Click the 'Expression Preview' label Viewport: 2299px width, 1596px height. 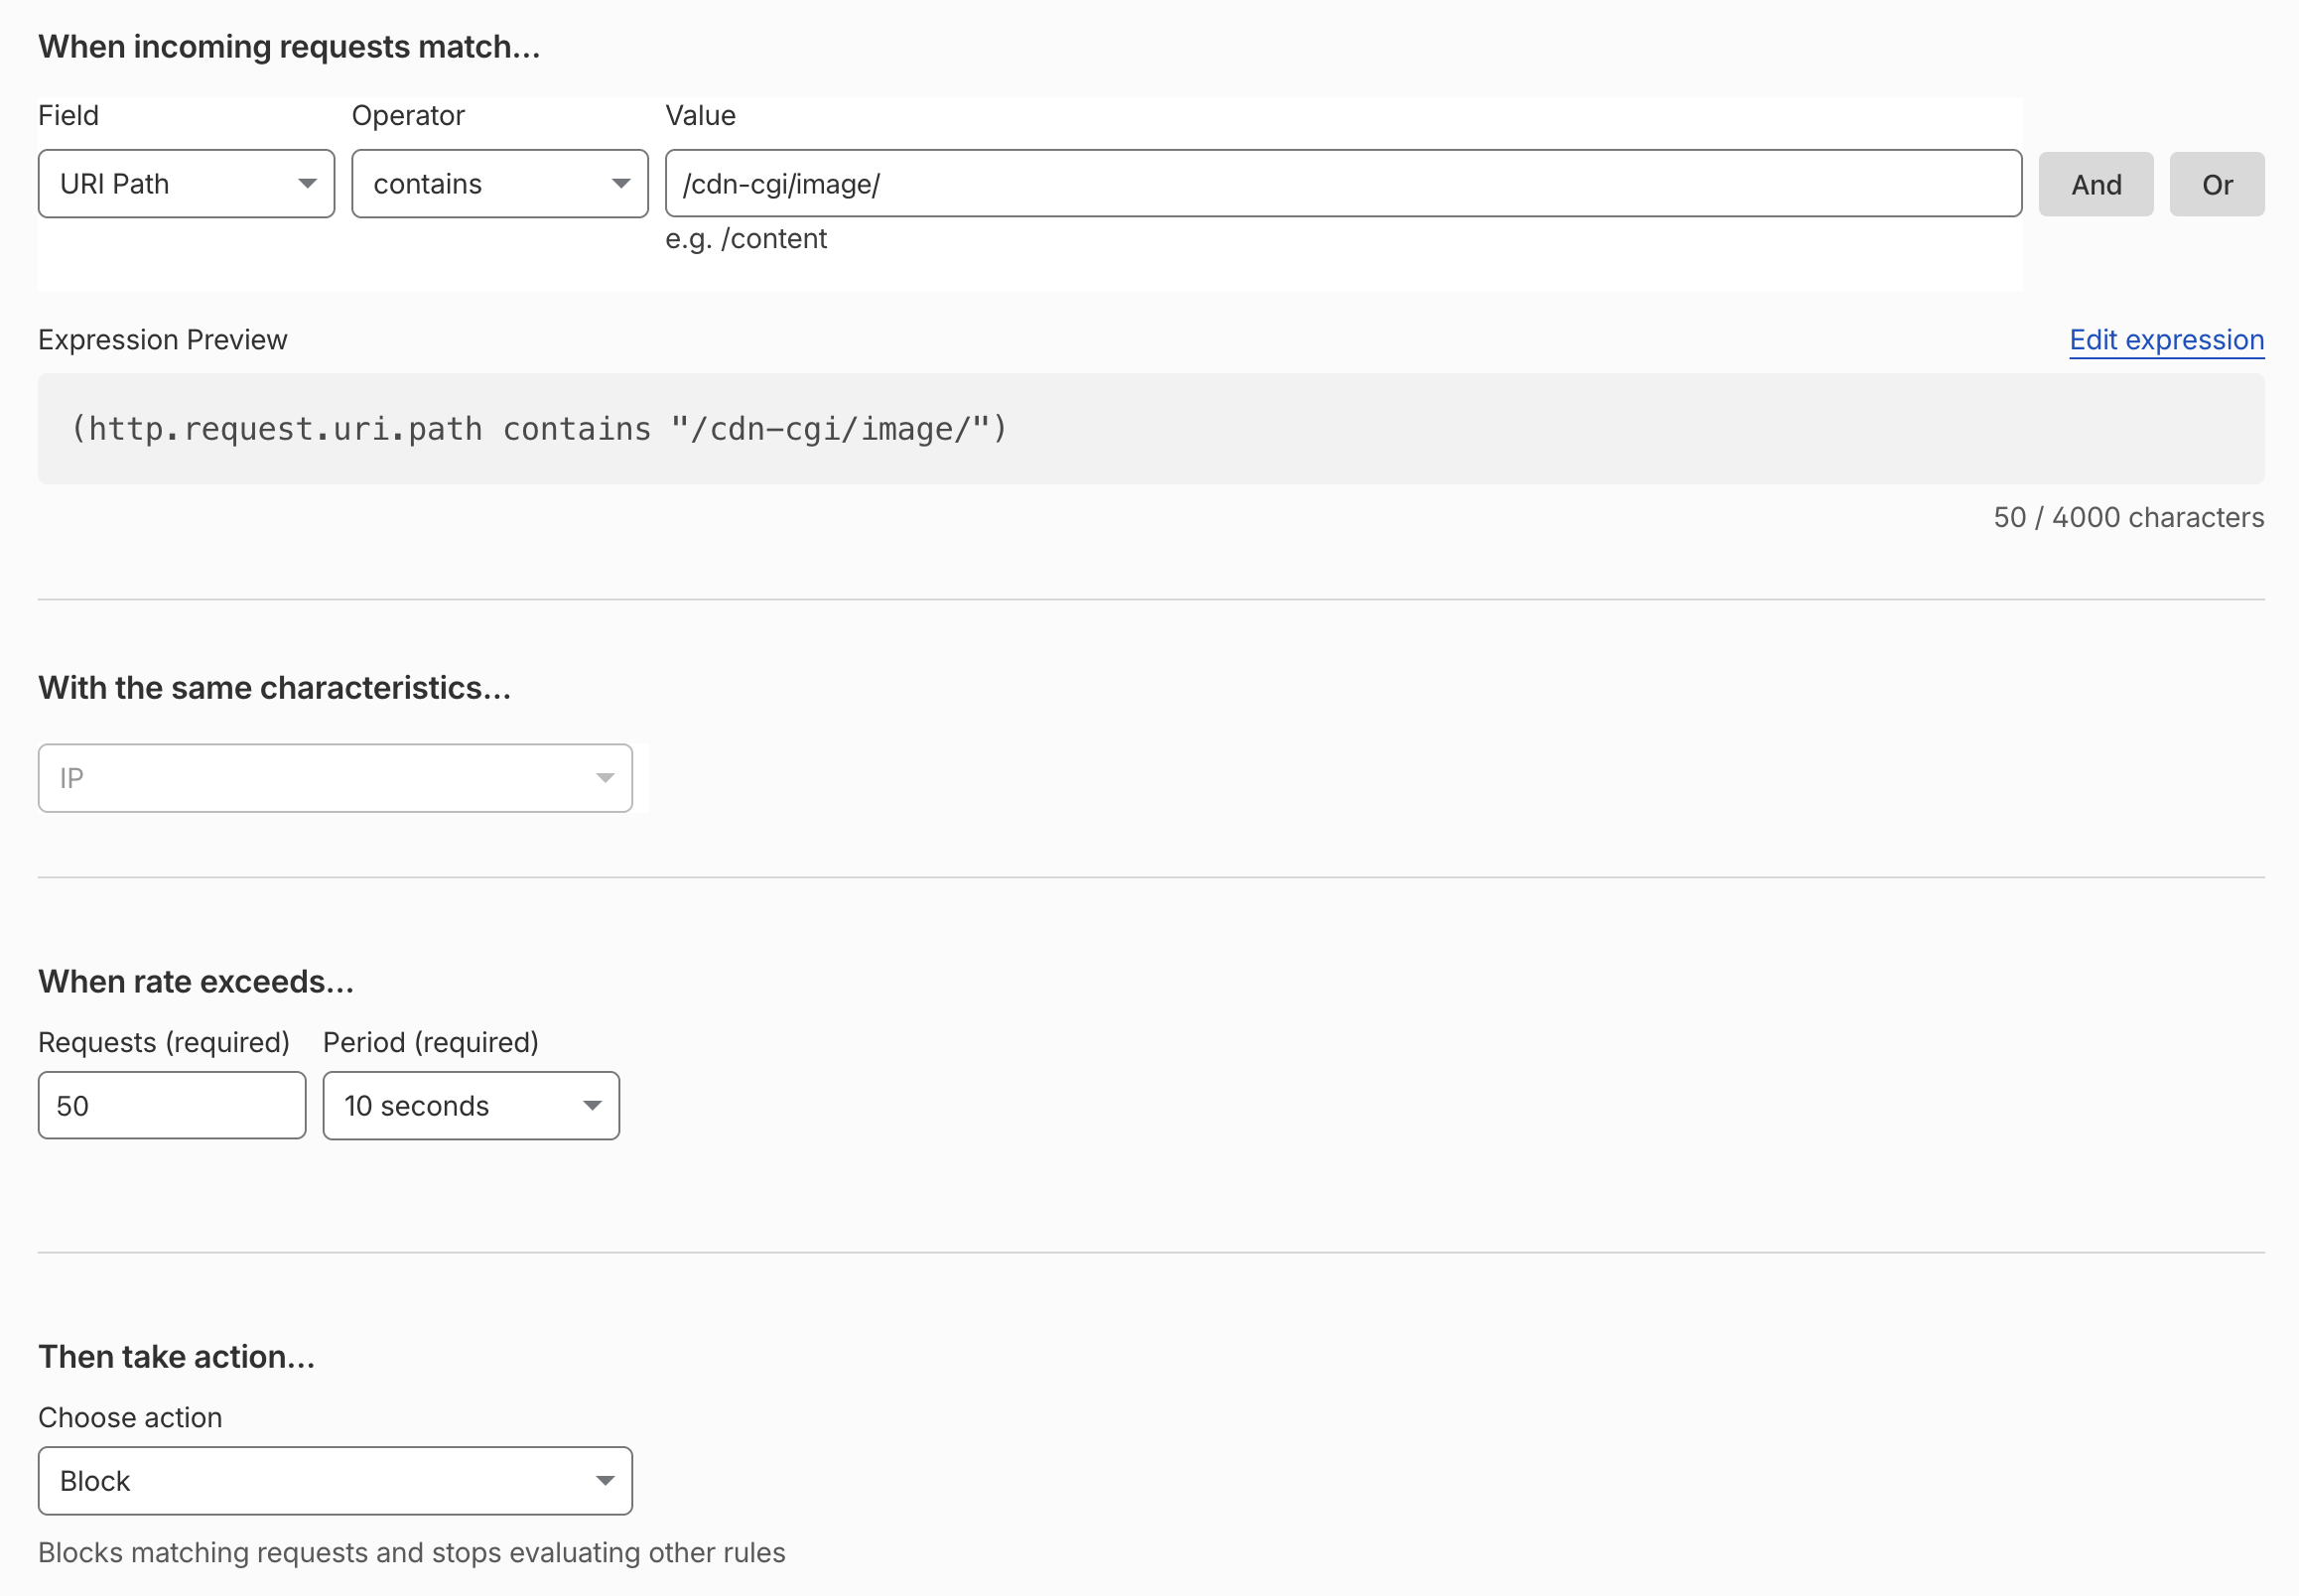163,340
